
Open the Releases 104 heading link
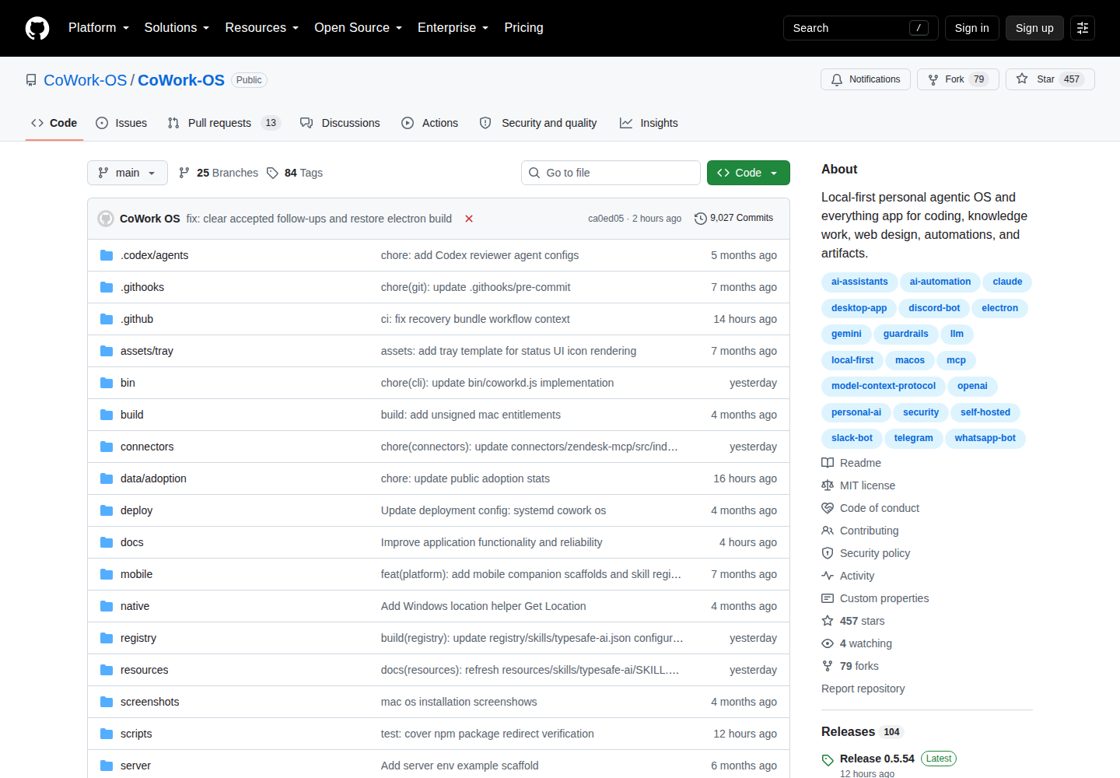(861, 732)
